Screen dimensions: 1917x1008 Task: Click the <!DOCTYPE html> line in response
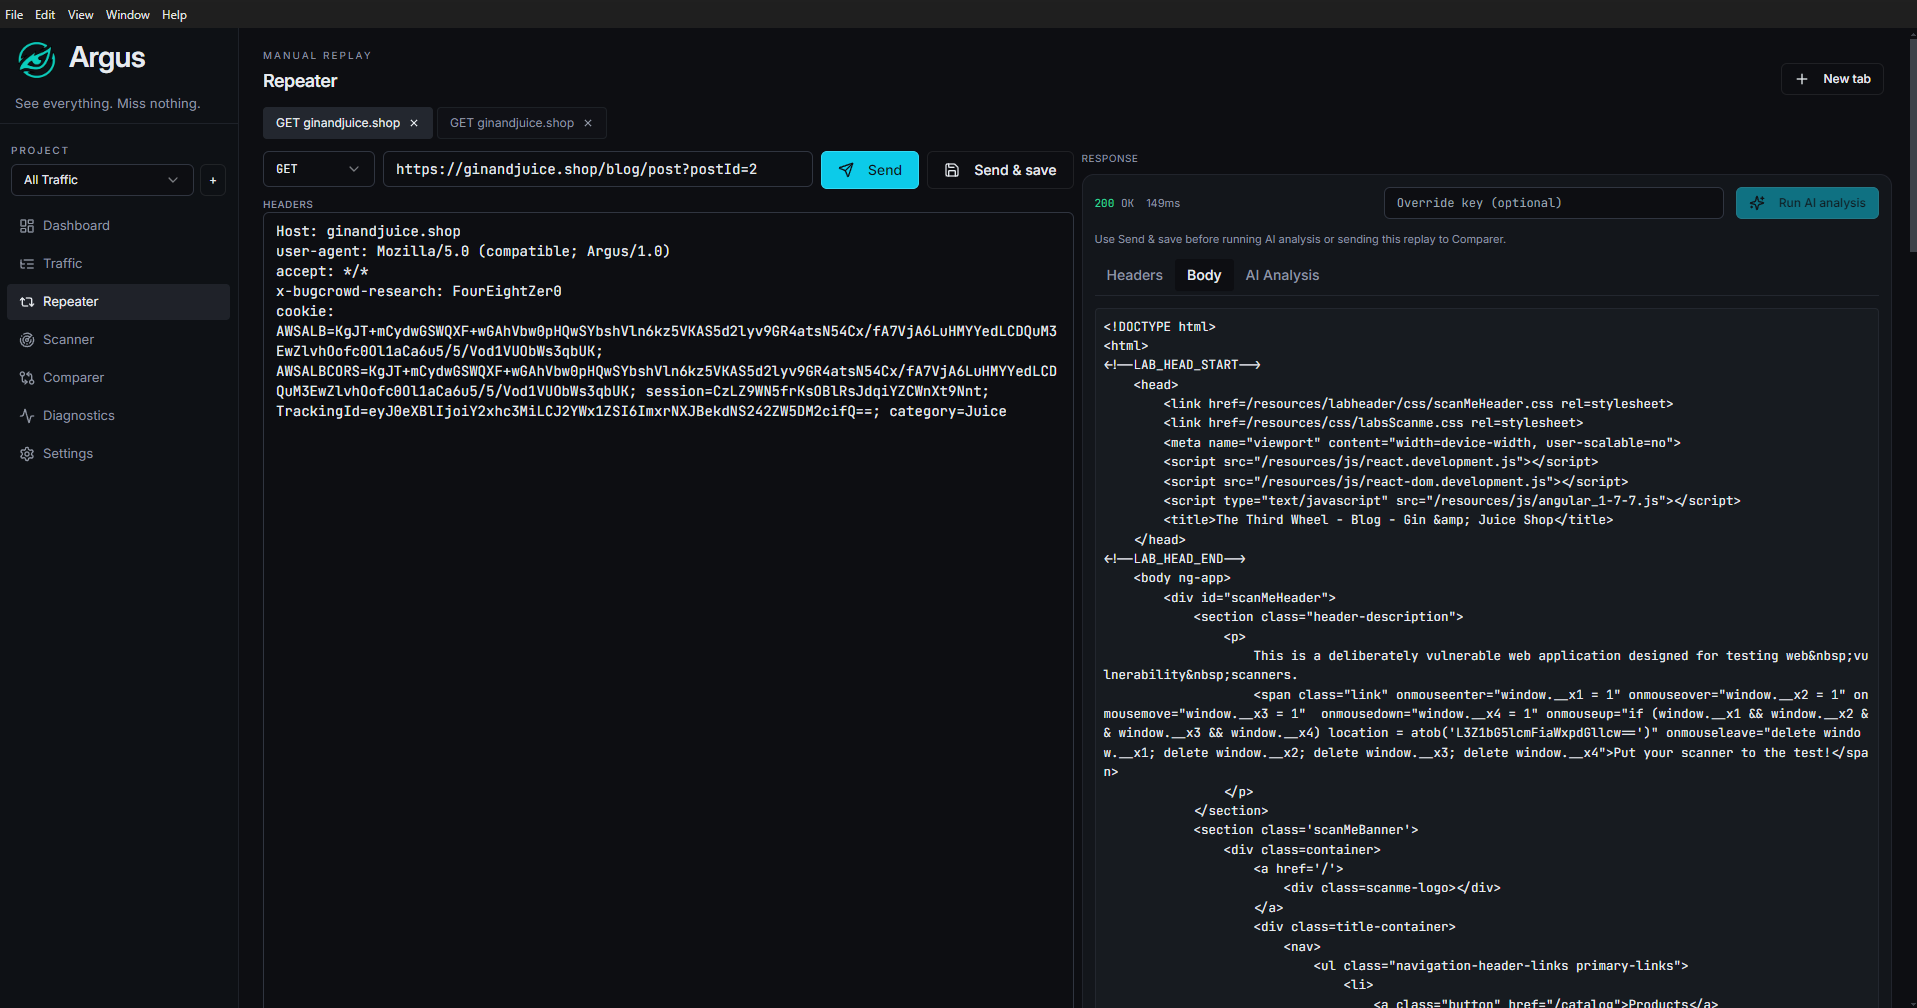tap(1159, 327)
